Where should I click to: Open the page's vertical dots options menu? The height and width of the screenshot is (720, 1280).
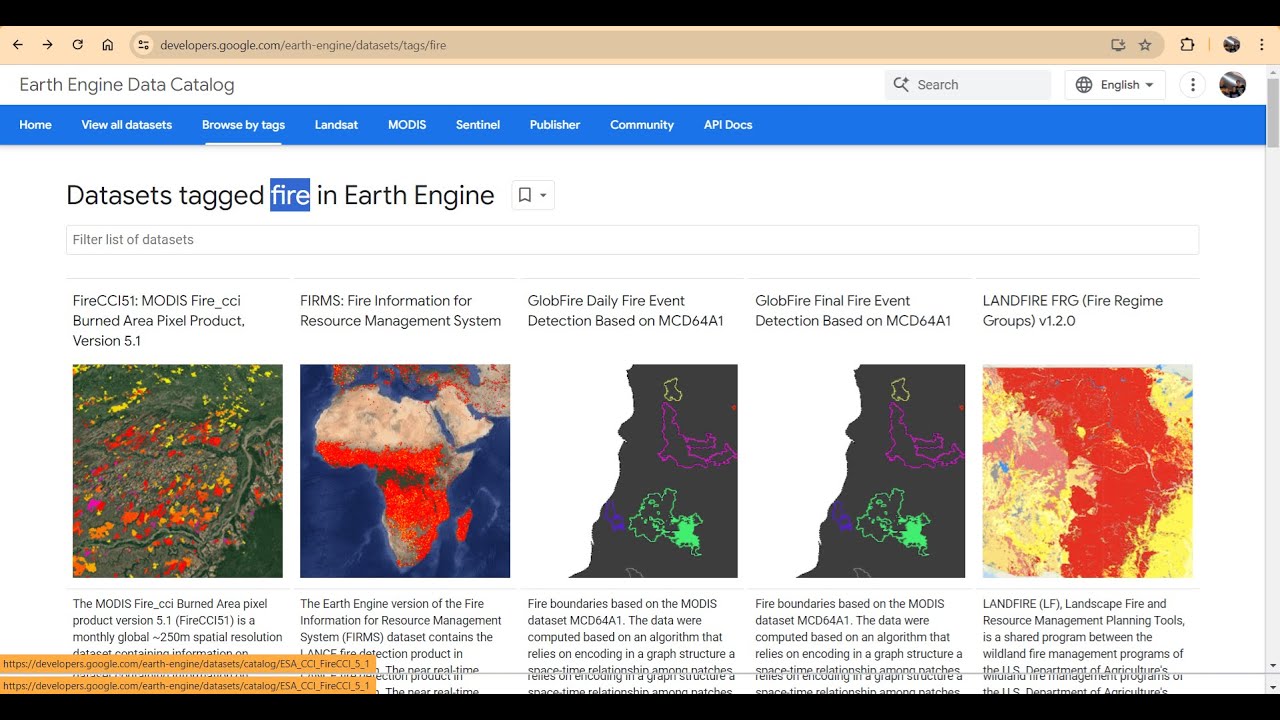(x=1192, y=85)
